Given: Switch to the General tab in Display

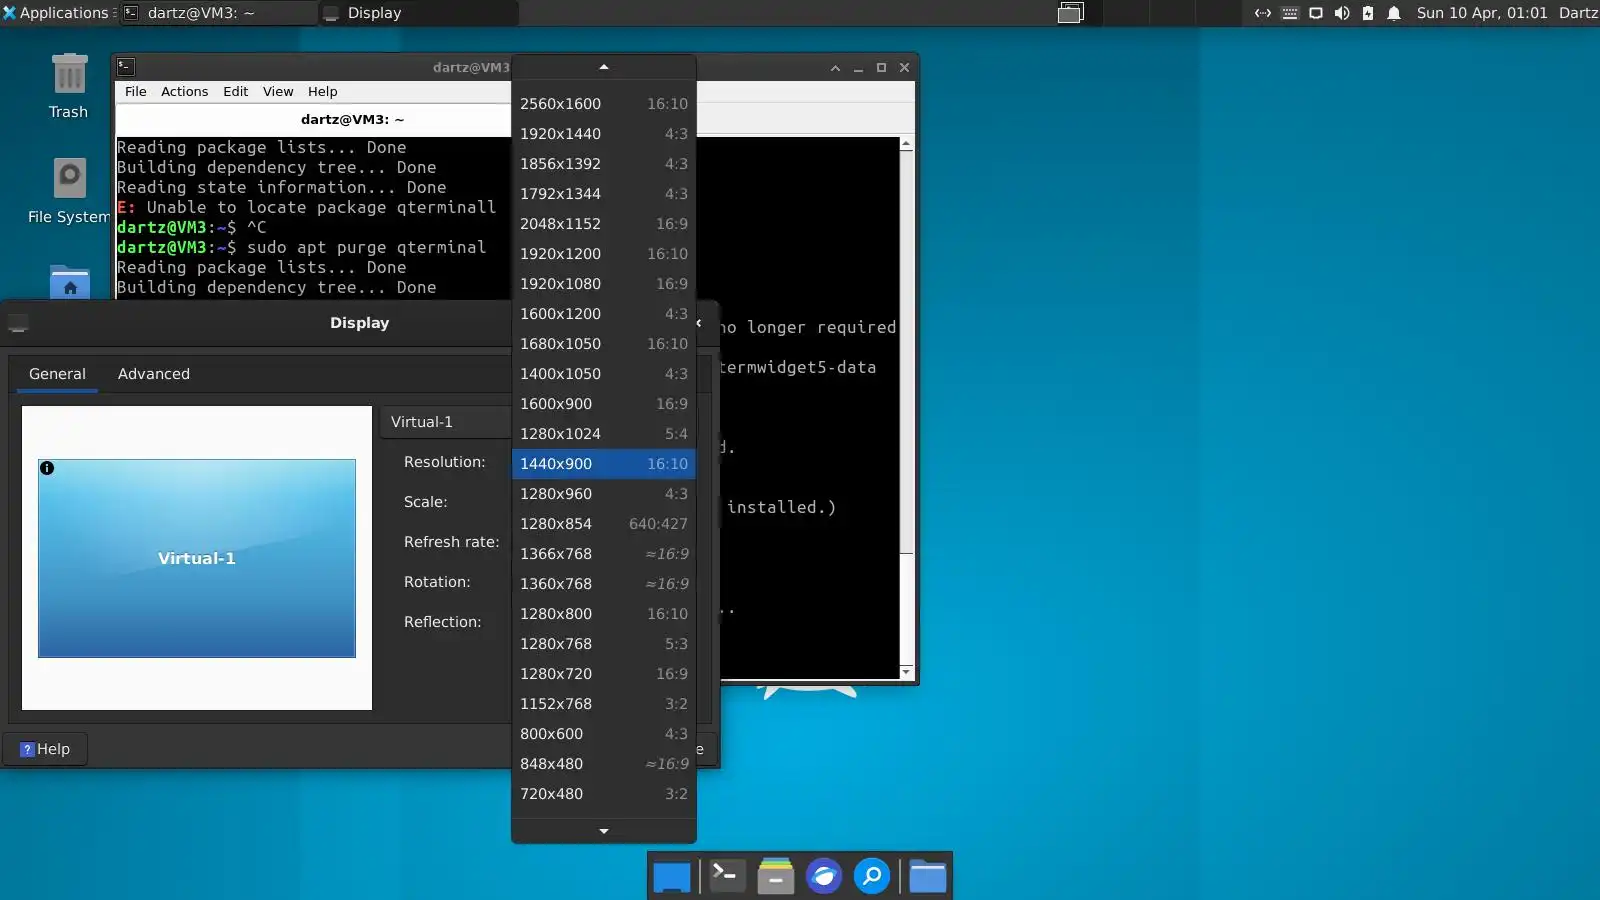Looking at the screenshot, I should tap(57, 374).
